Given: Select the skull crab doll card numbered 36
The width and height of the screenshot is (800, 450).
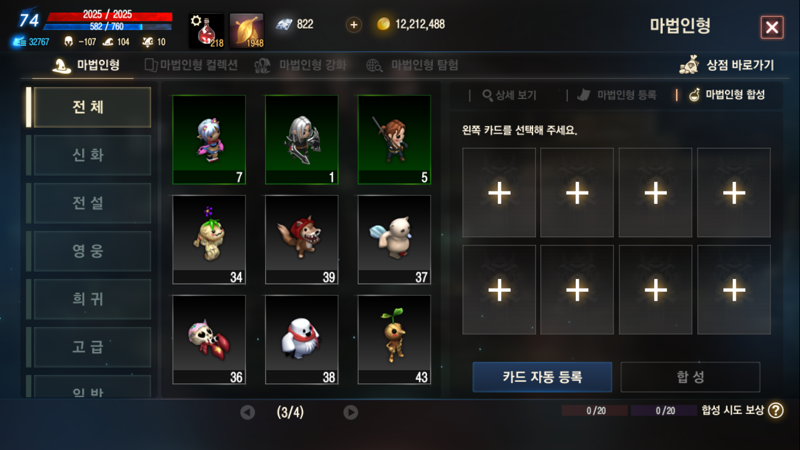Looking at the screenshot, I should (x=209, y=339).
